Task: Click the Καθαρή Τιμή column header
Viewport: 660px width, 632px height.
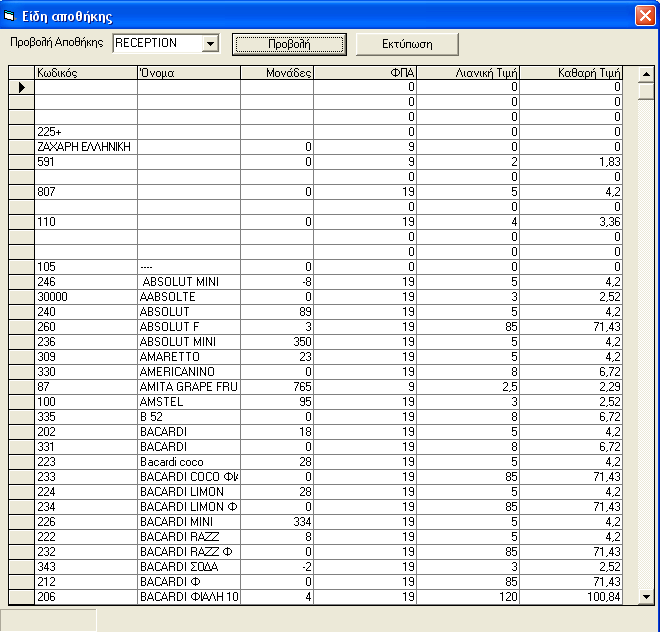Action: [x=571, y=73]
